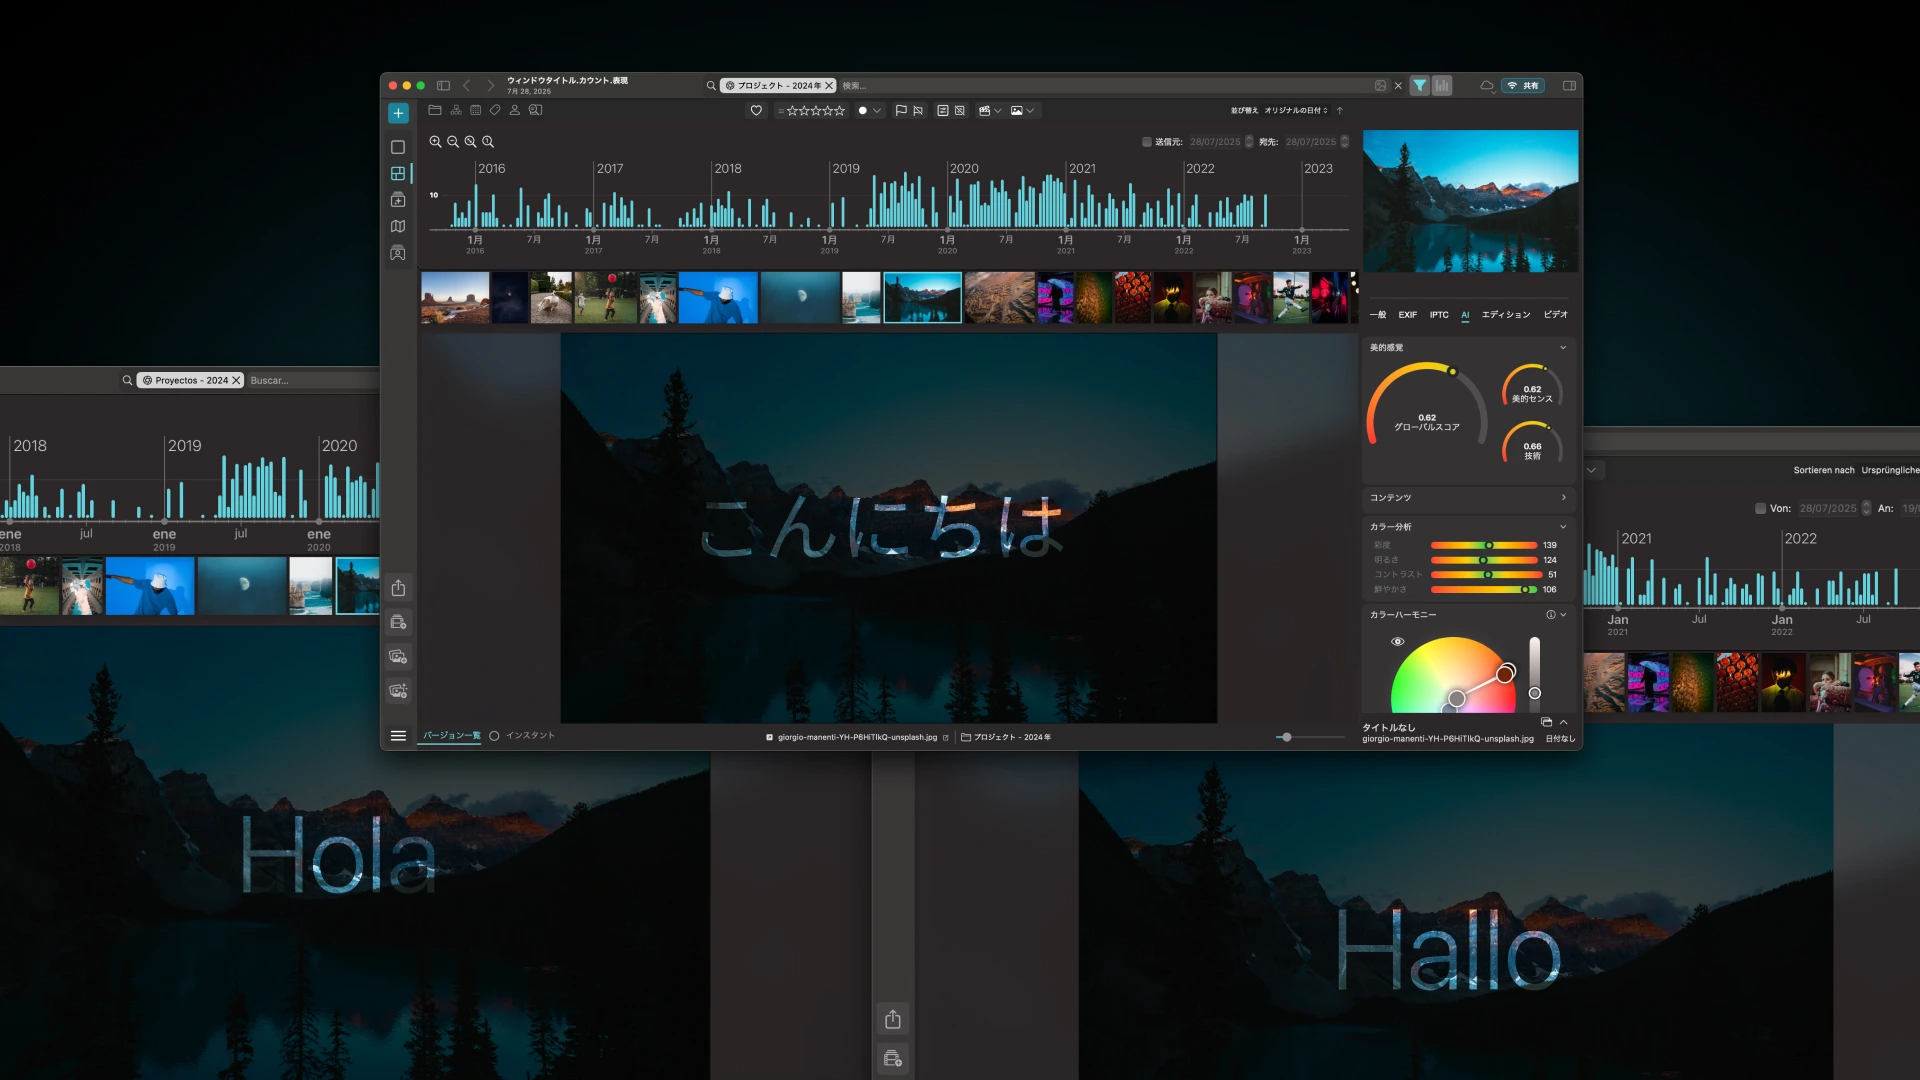This screenshot has height=1080, width=1920.
Task: Click the chevron up beside タイトルなし
Action: [x=1563, y=722]
